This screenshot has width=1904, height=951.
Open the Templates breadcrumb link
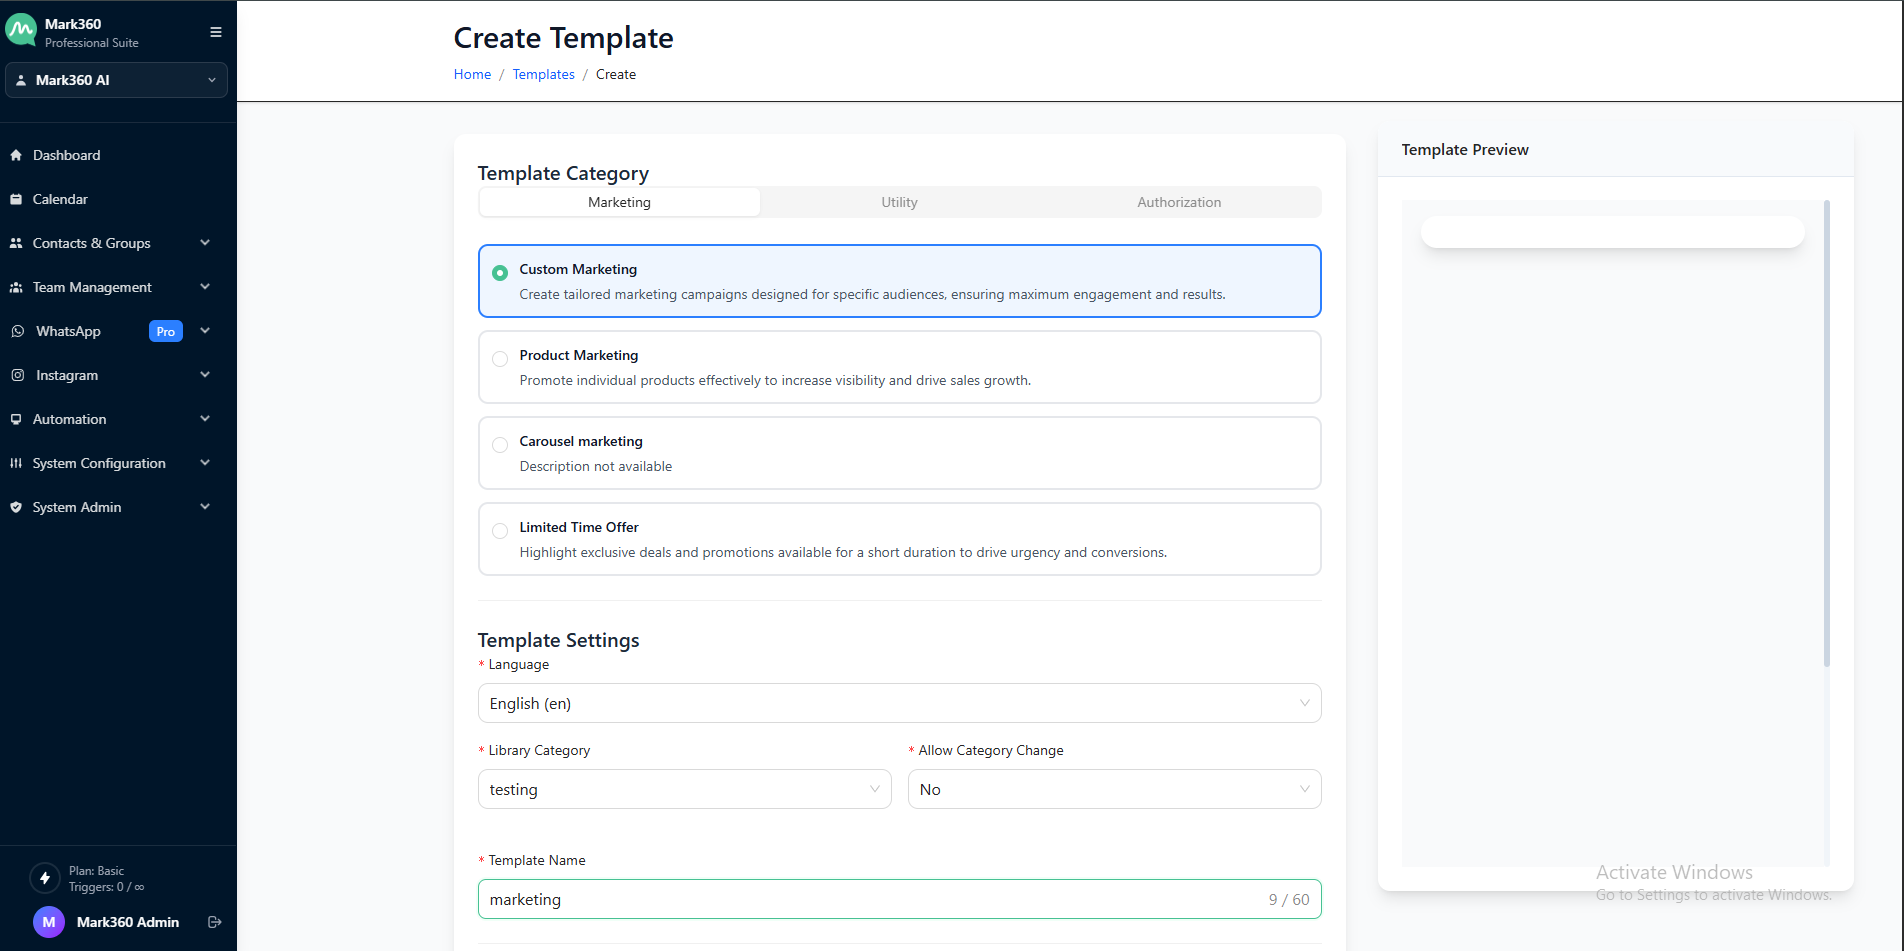[543, 74]
